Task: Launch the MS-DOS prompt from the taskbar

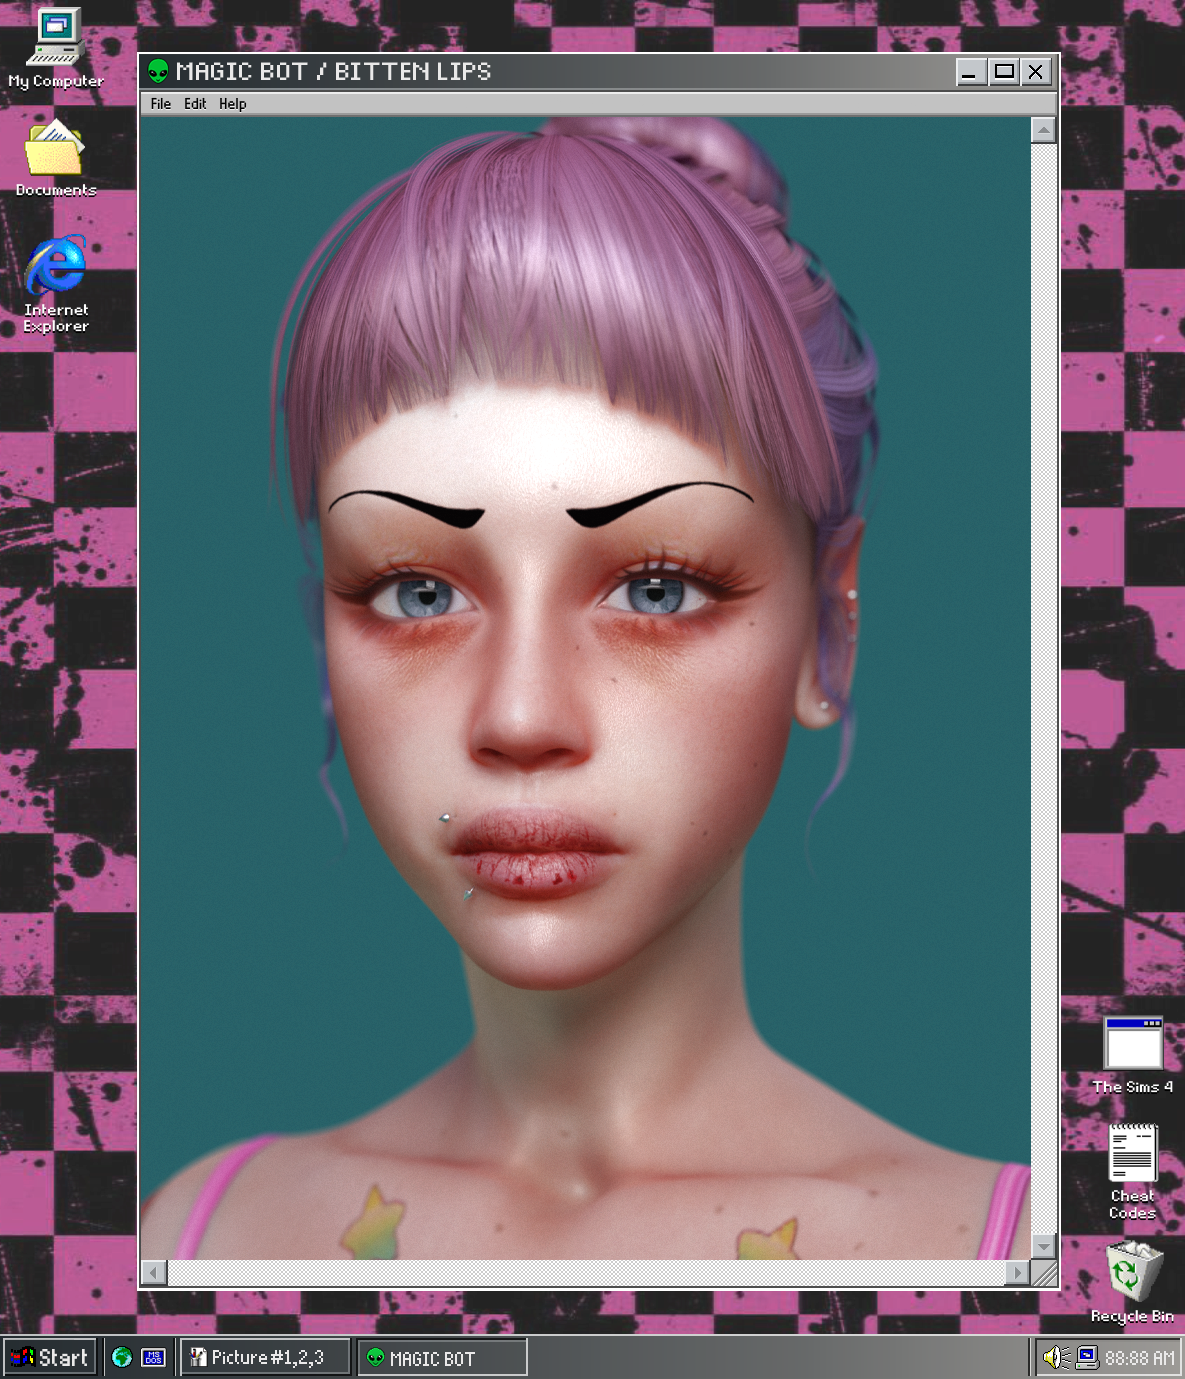Action: point(153,1357)
